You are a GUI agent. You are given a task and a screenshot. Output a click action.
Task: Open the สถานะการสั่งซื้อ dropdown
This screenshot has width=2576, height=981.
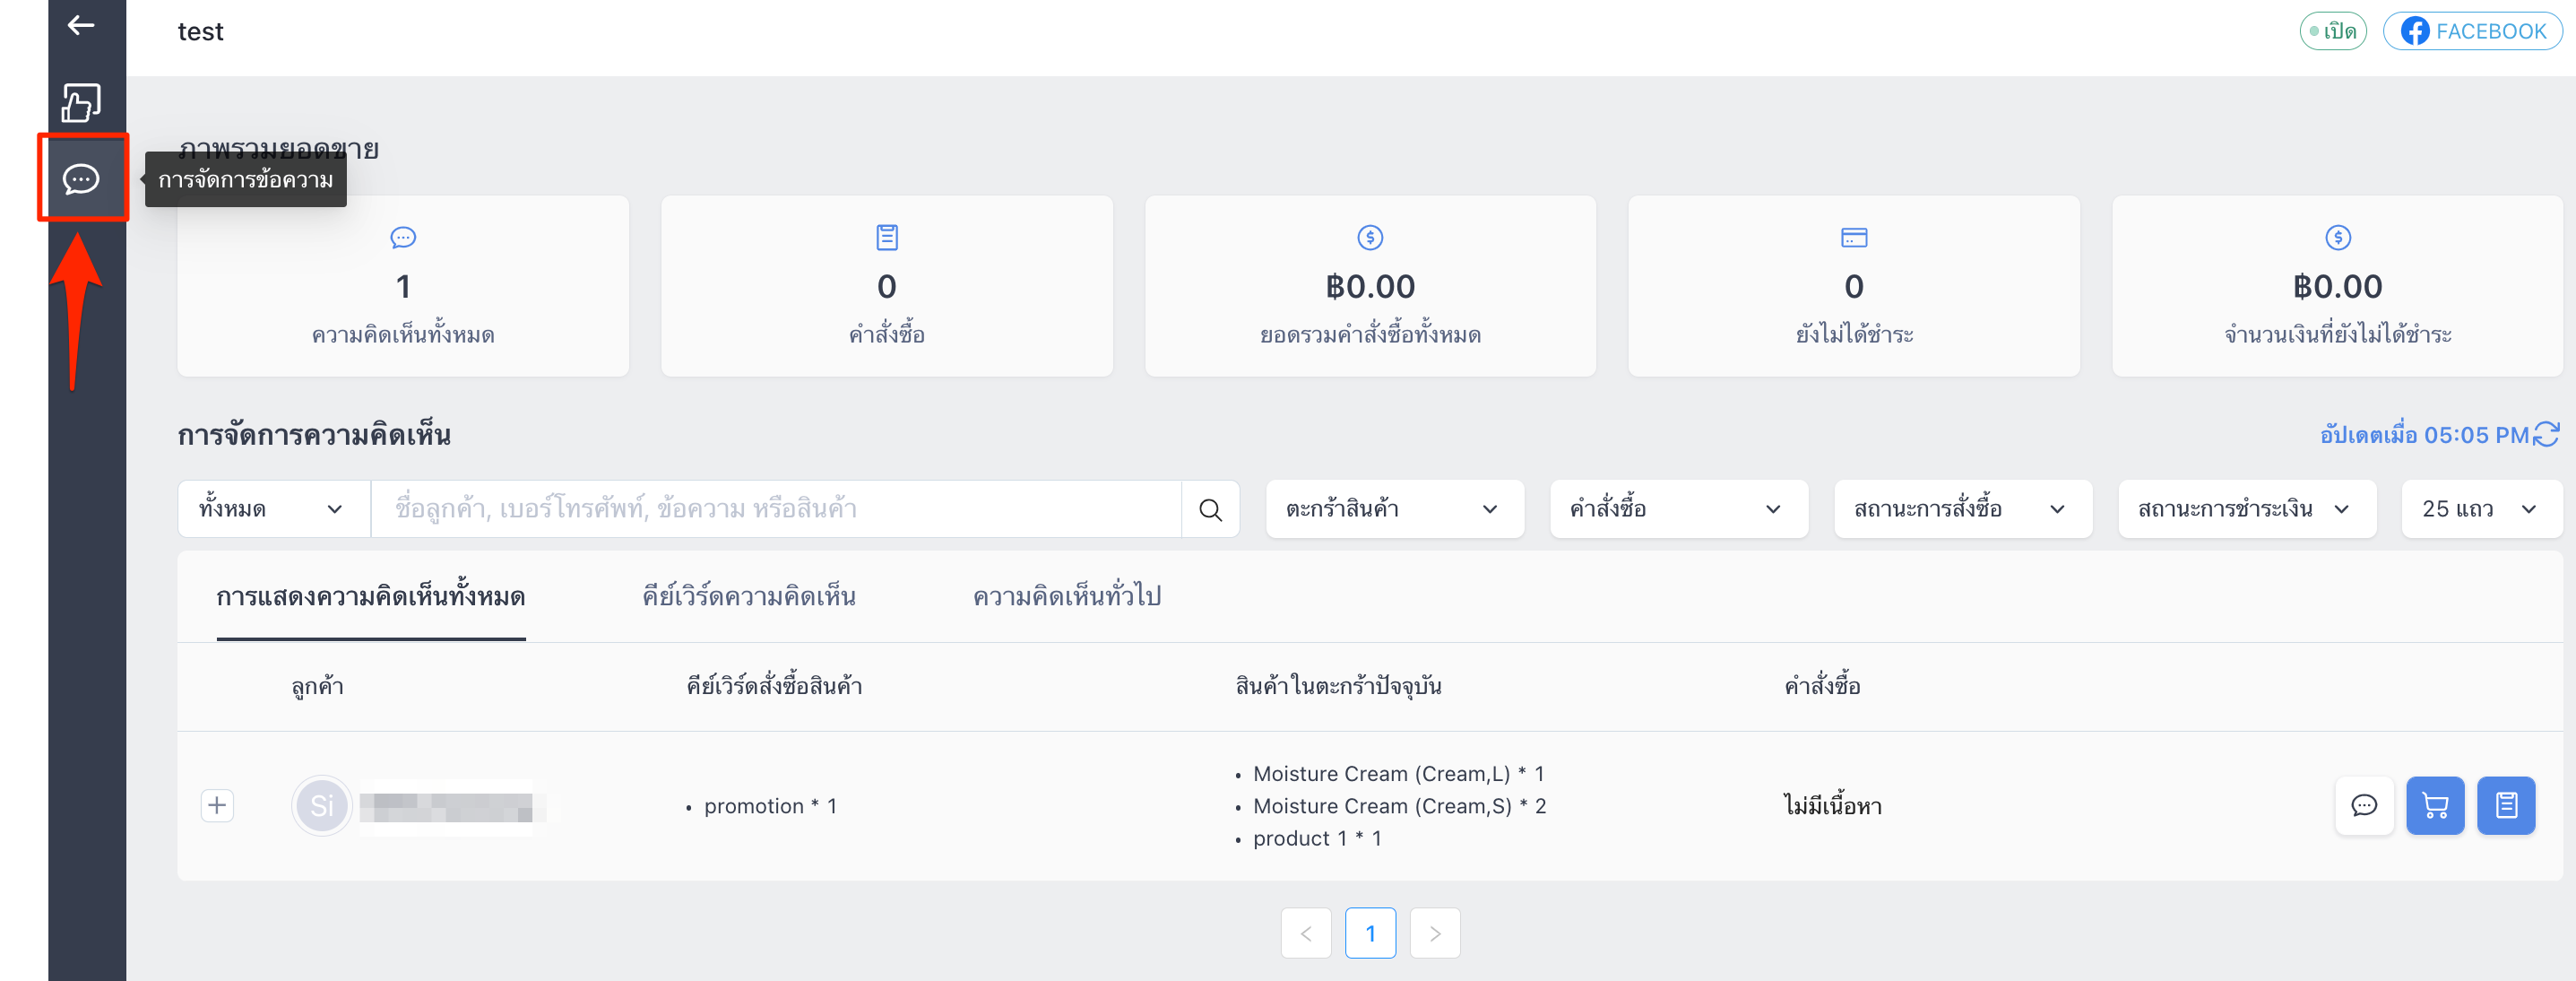coord(1962,509)
